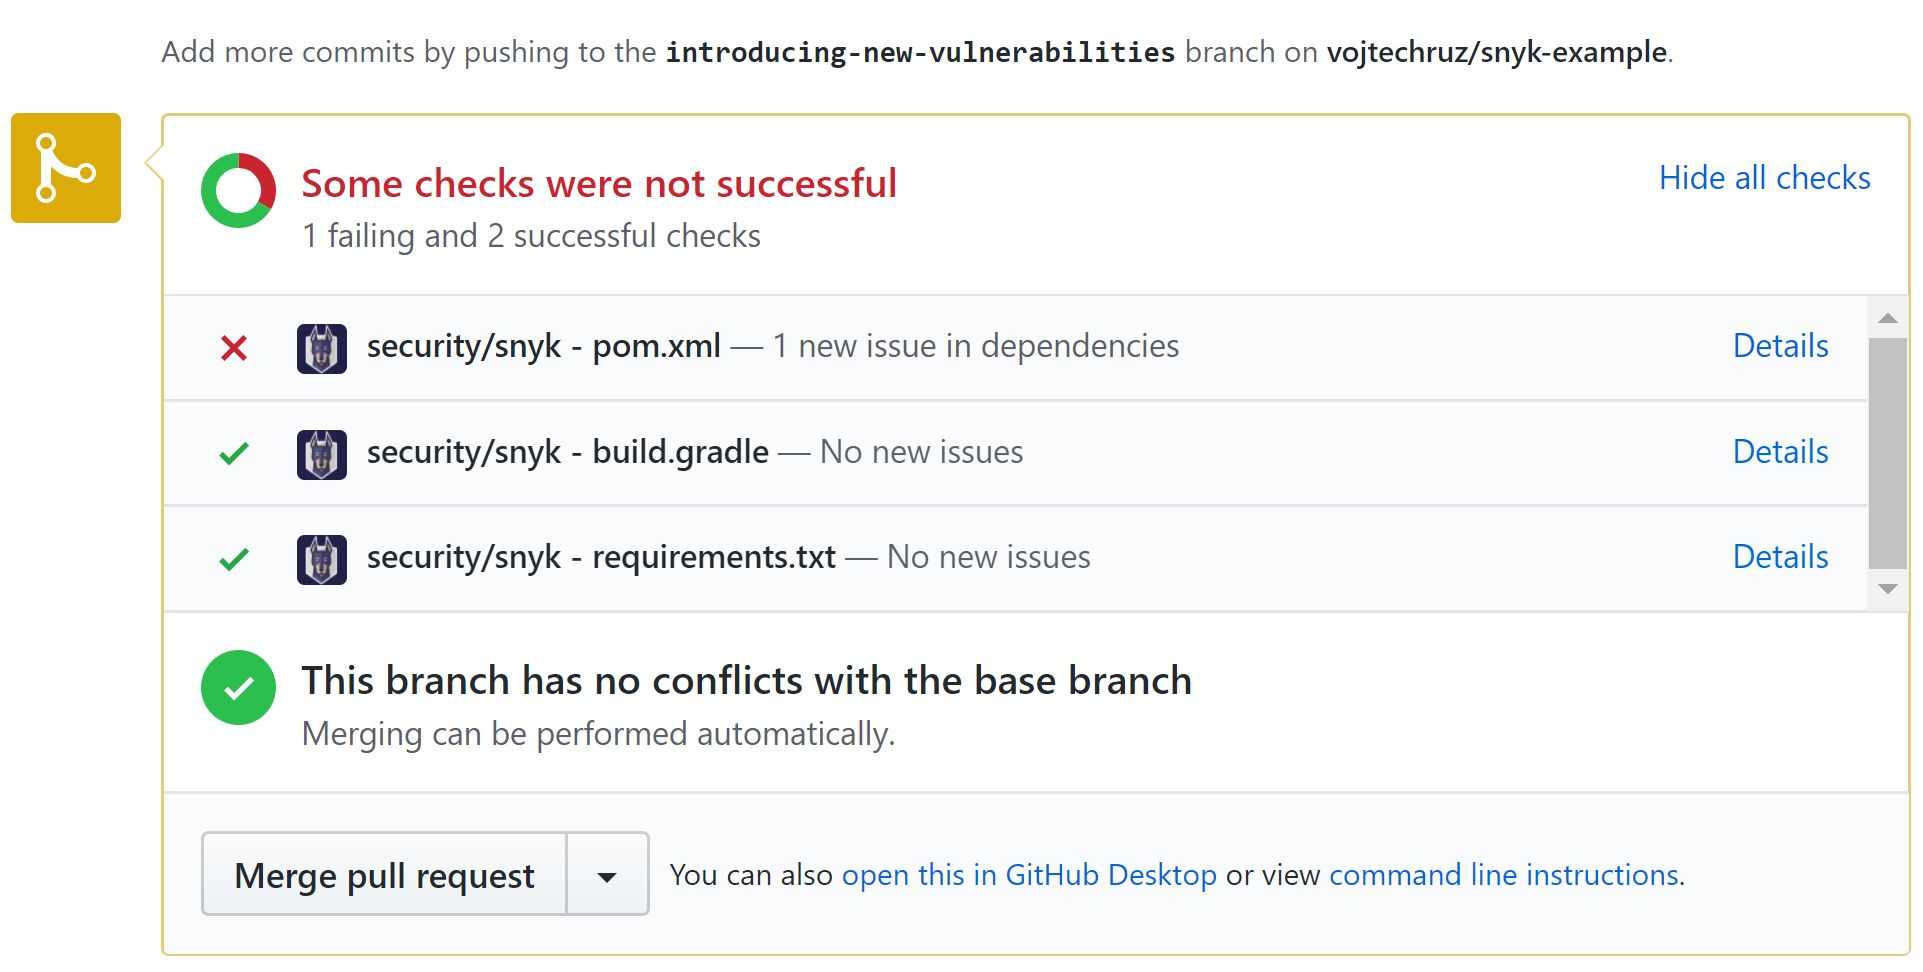This screenshot has height=972, width=1923.
Task: Click the Snyk avatar for pom.xml check
Action: pyautogui.click(x=322, y=349)
